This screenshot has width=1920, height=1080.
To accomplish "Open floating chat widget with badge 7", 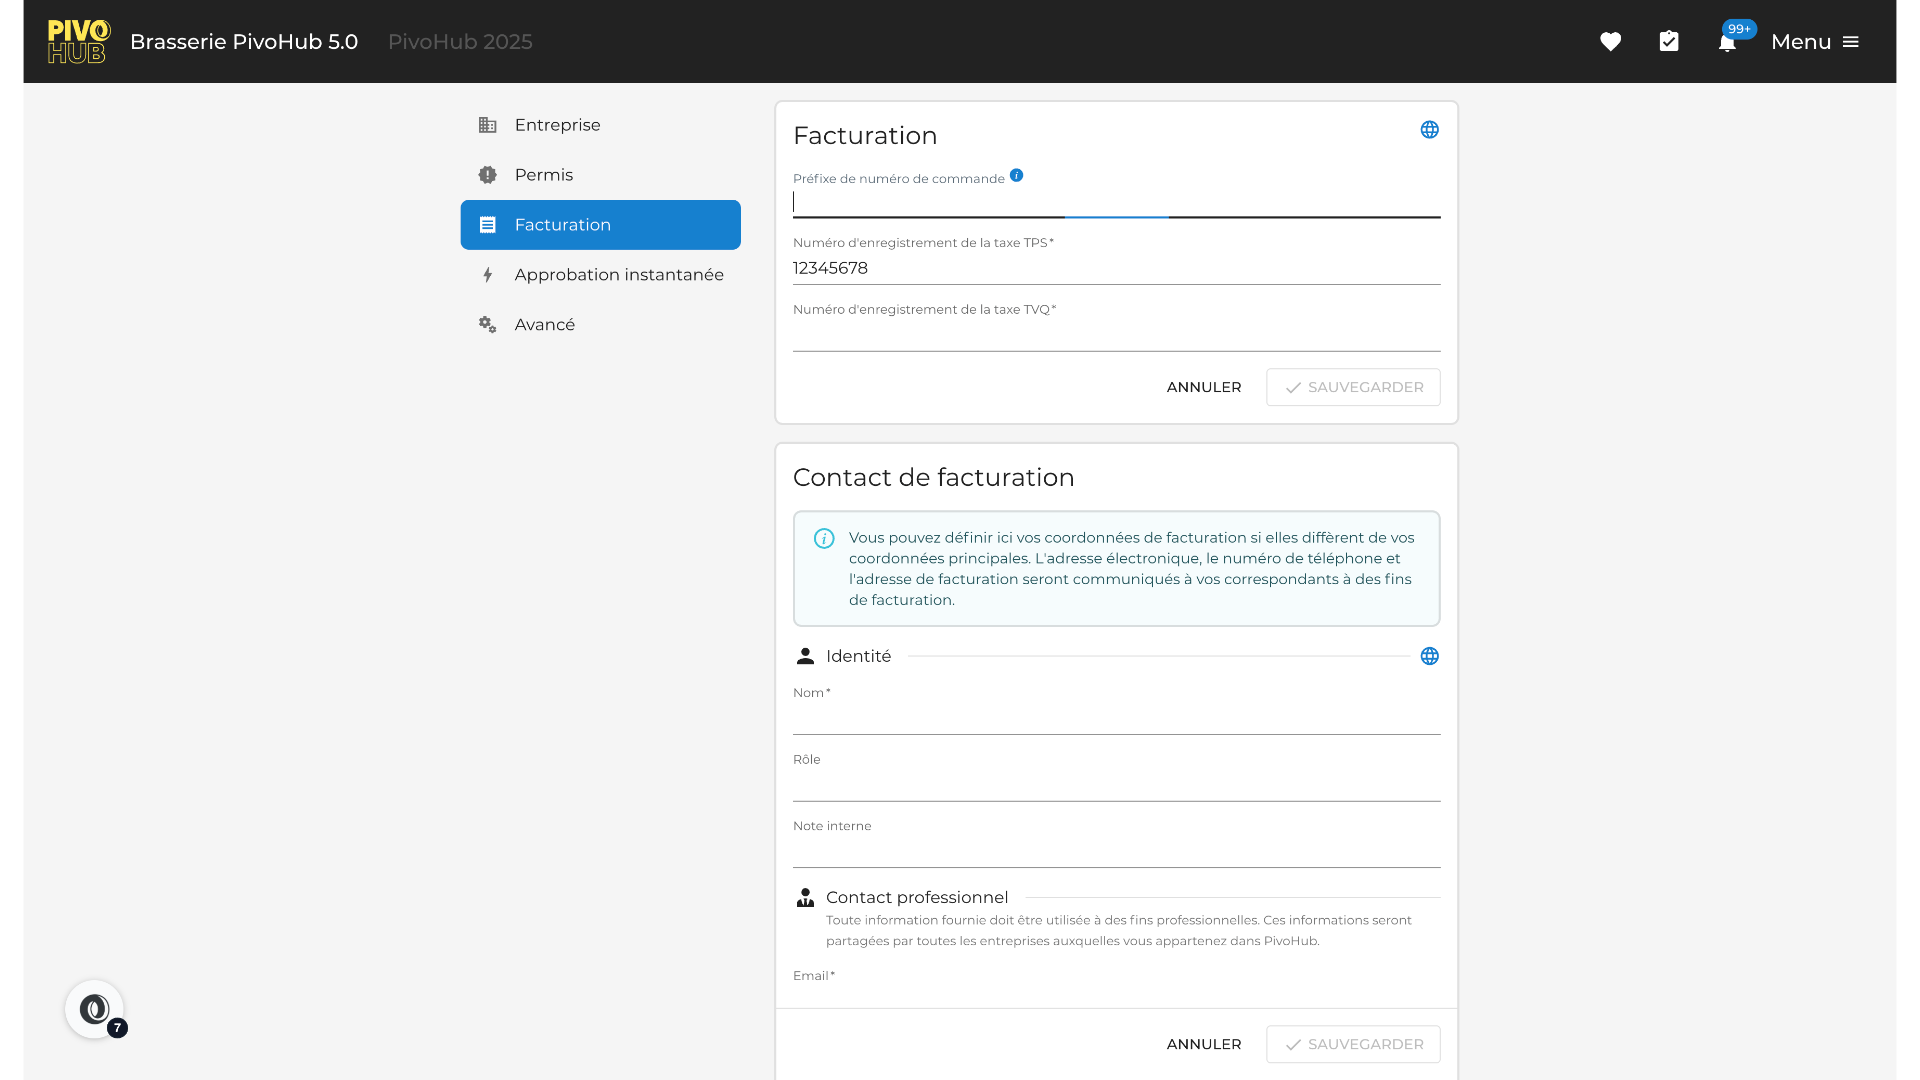I will 95,1009.
